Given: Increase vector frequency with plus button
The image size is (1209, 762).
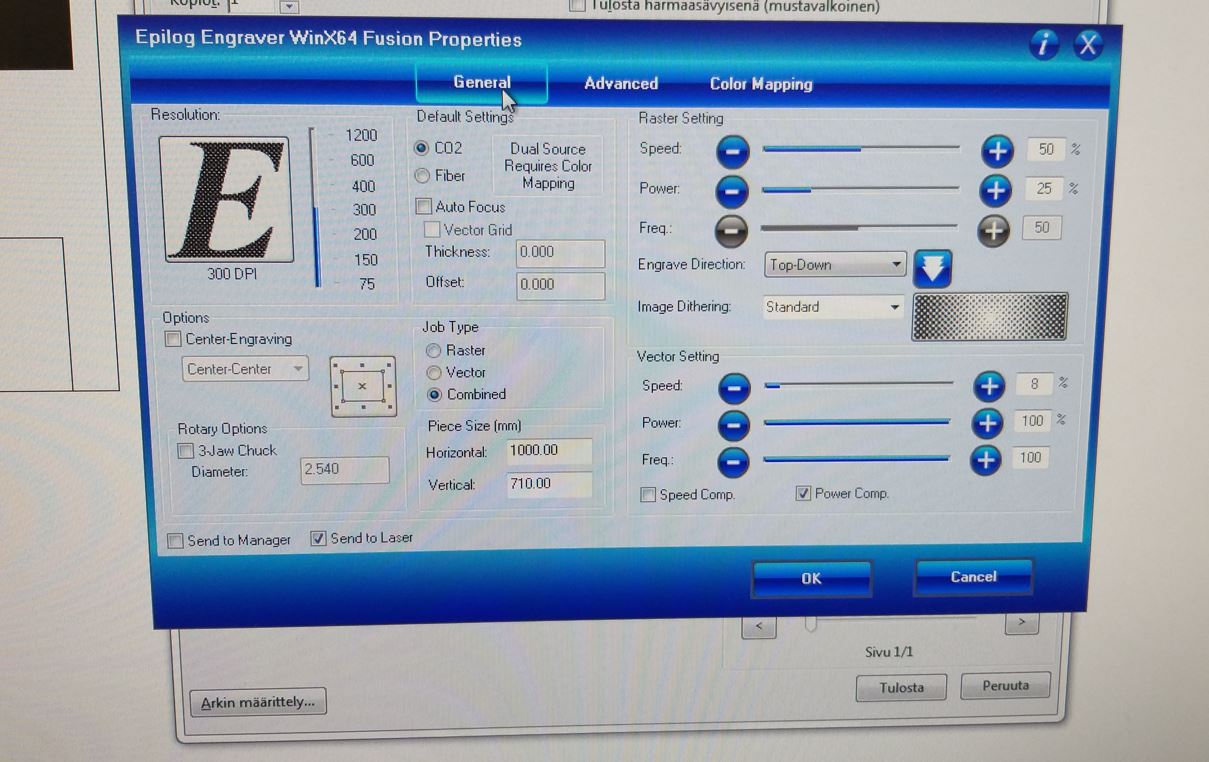Looking at the screenshot, I should [986, 460].
